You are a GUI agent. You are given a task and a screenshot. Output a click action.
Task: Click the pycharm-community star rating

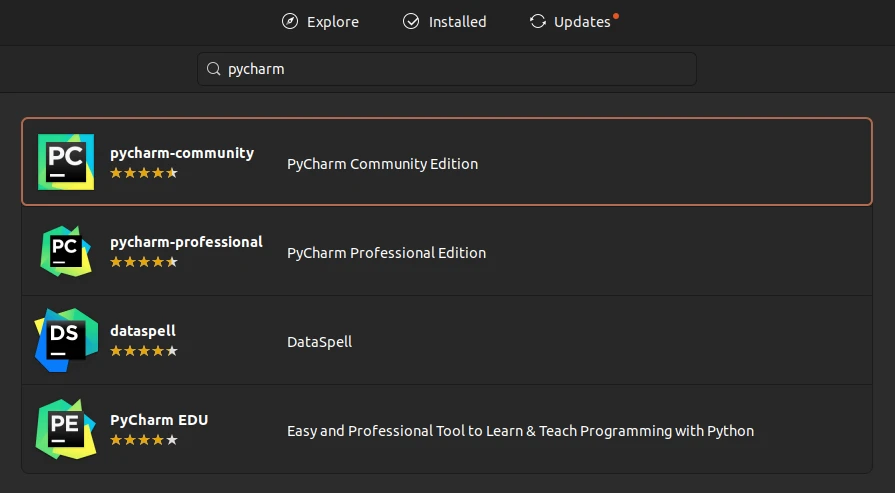(x=144, y=173)
